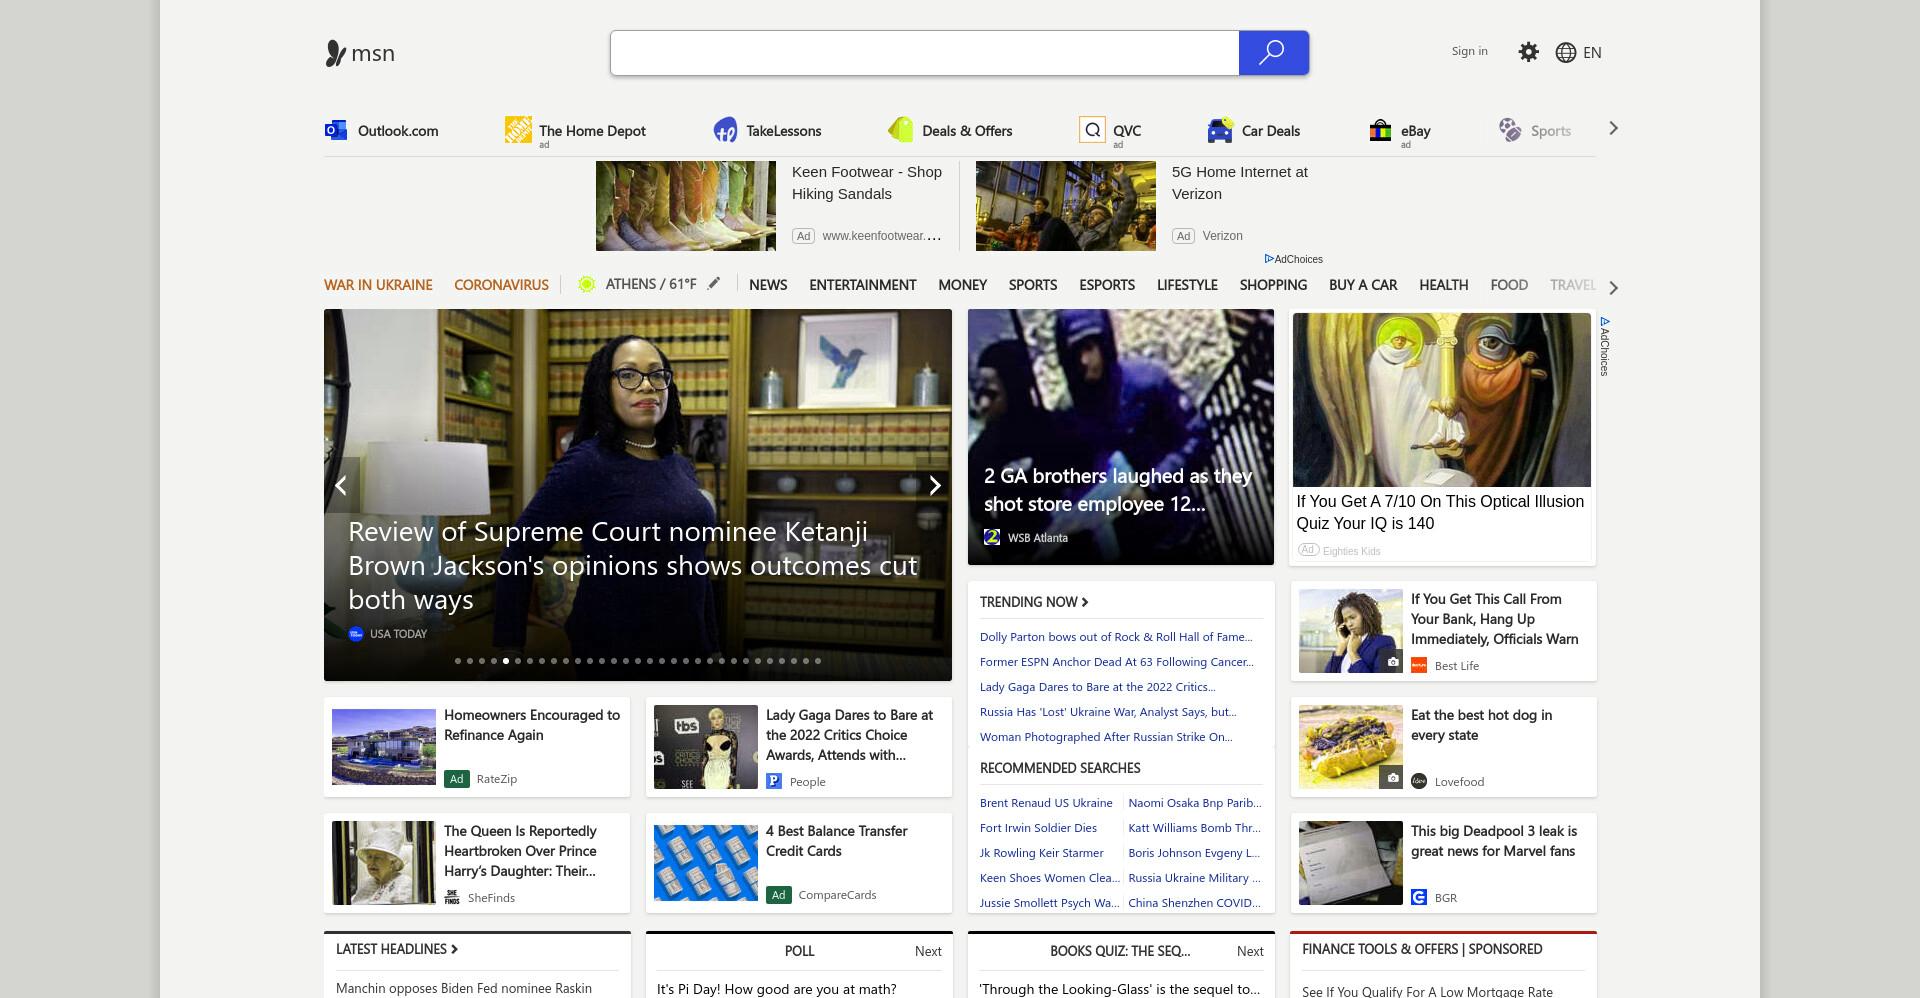Image resolution: width=1920 pixels, height=998 pixels.
Task: Select the highlighted carousel slide dot
Action: click(506, 661)
